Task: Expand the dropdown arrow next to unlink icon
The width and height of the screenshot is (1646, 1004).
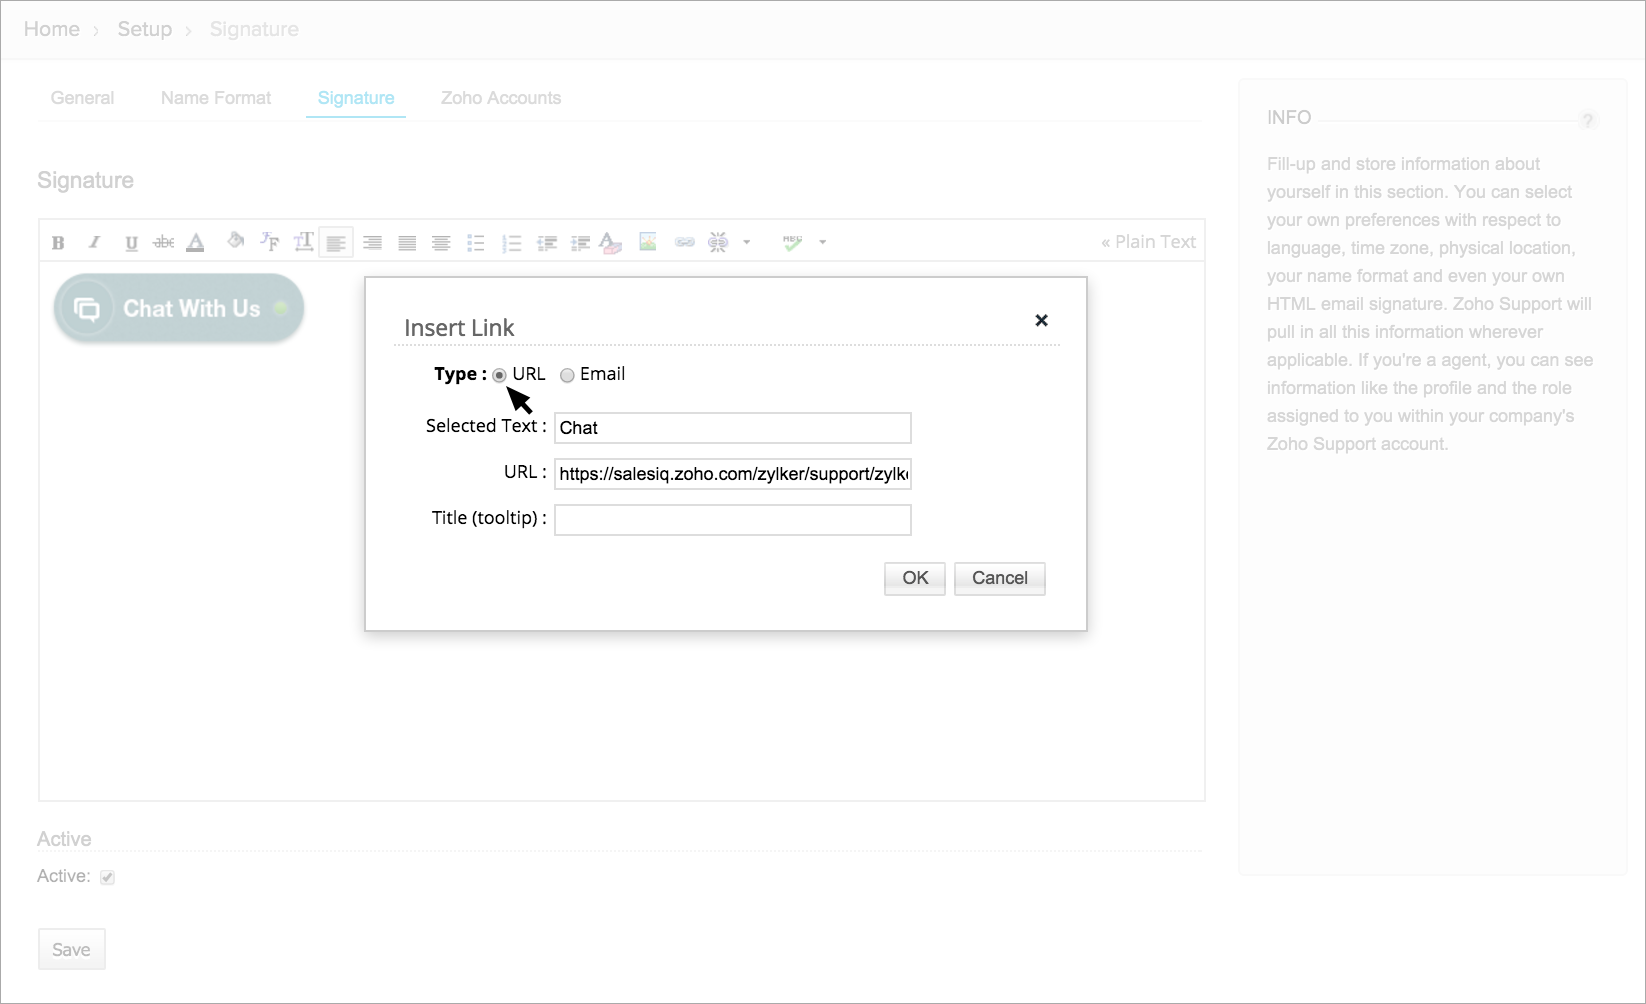Action: click(x=746, y=242)
